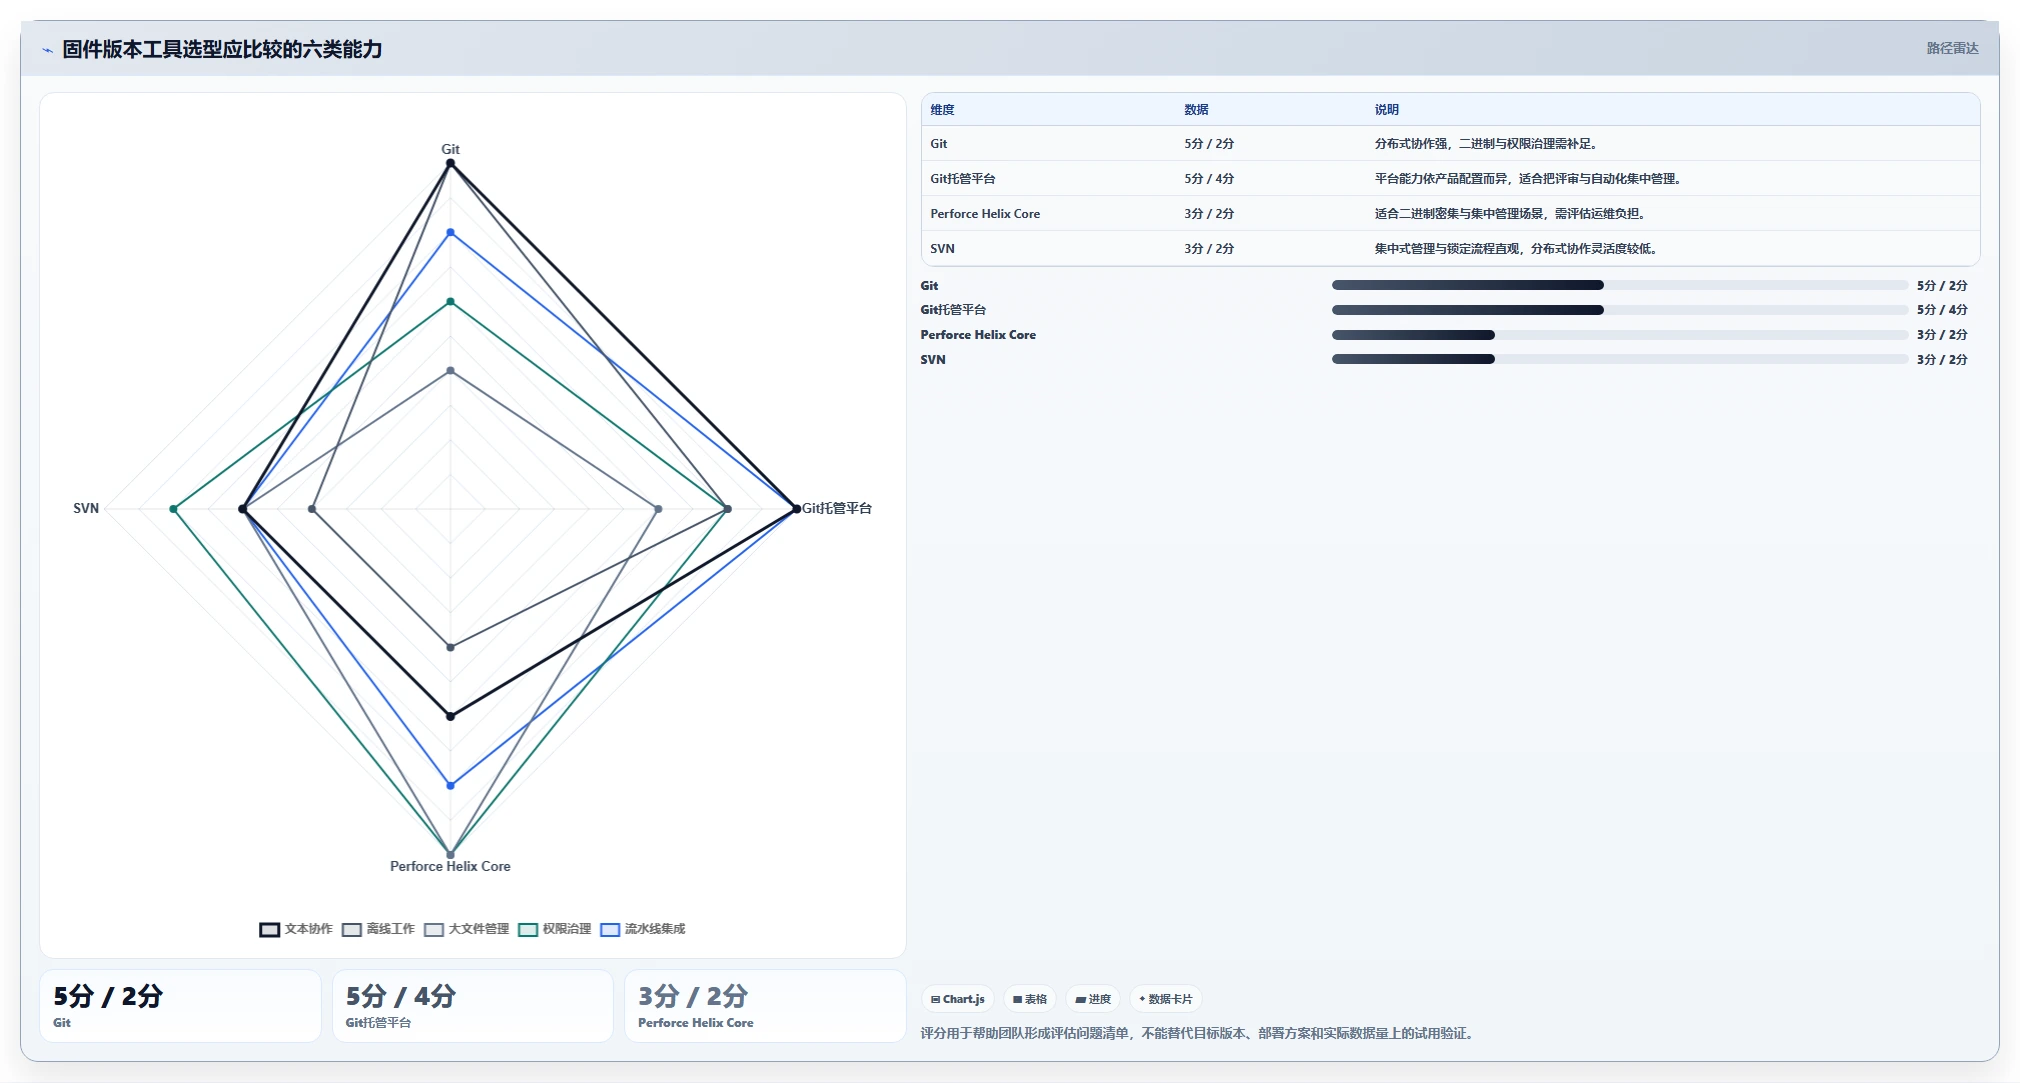Click the blue data point on the Perforce axis
The height and width of the screenshot is (1083, 2020).
tap(450, 785)
